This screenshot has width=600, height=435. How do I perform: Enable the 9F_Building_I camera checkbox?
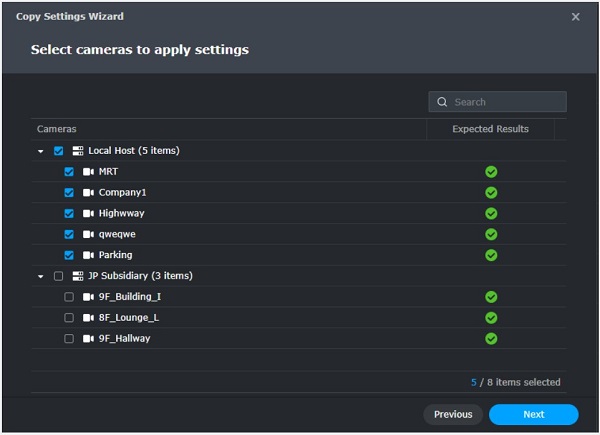click(69, 297)
